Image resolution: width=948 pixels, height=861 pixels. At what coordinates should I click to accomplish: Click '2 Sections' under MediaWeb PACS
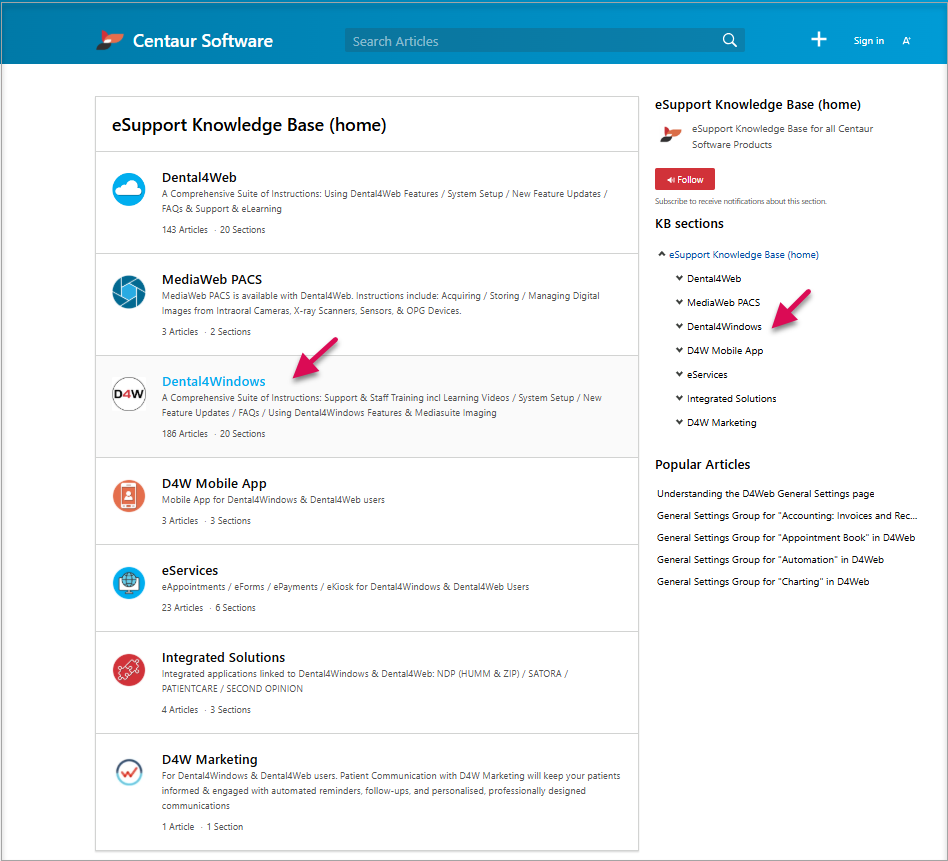coord(230,332)
